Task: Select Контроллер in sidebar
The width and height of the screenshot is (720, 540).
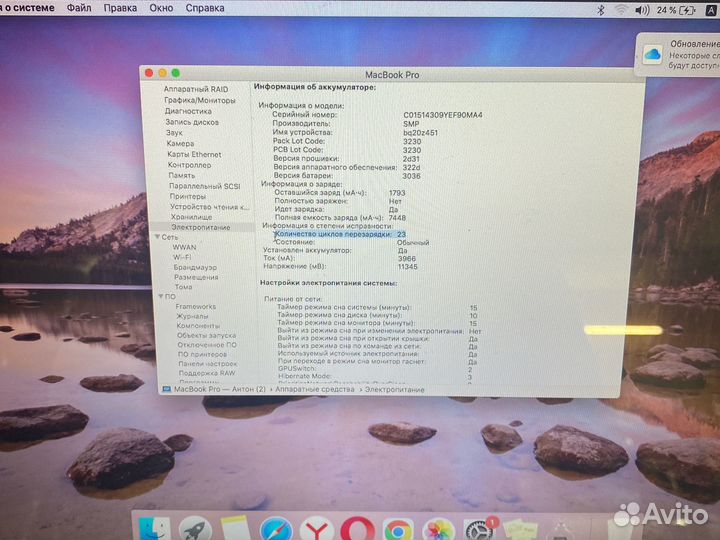Action: (x=189, y=165)
